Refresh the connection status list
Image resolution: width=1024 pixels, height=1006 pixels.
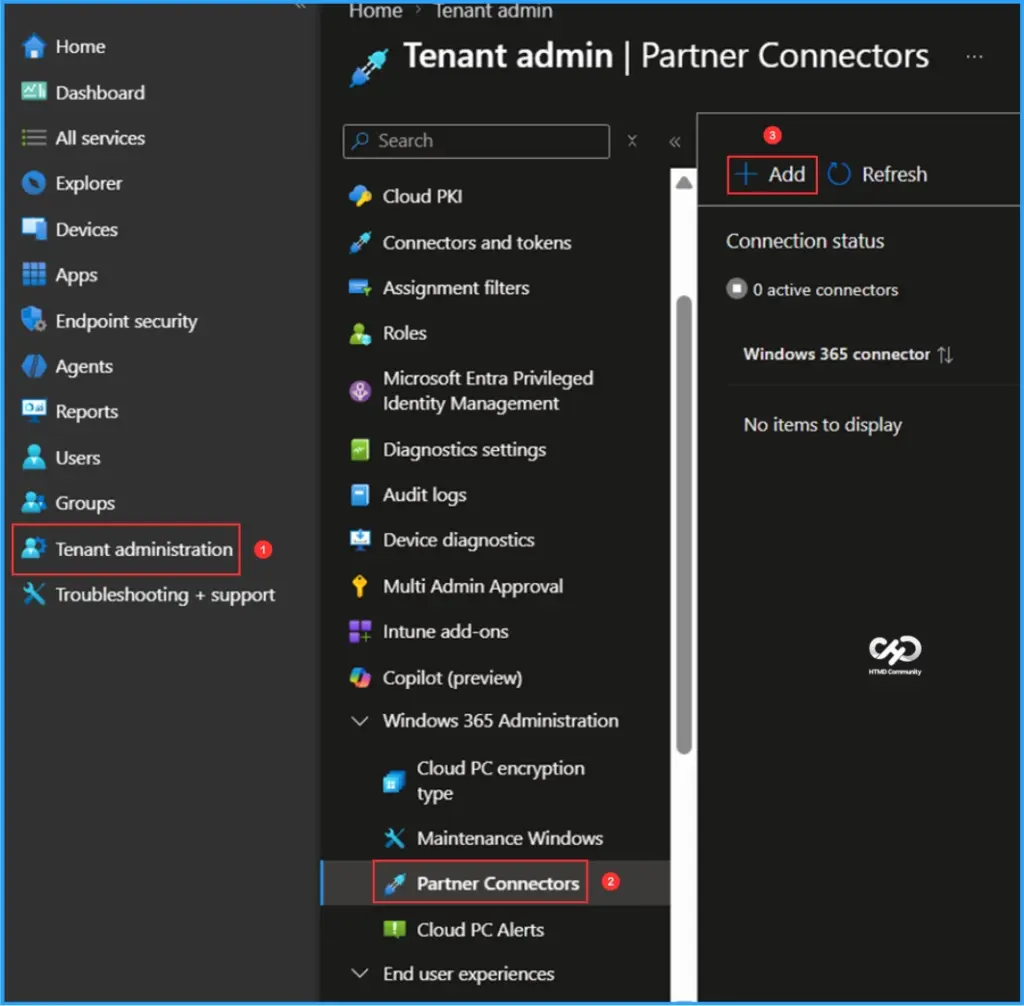[877, 174]
